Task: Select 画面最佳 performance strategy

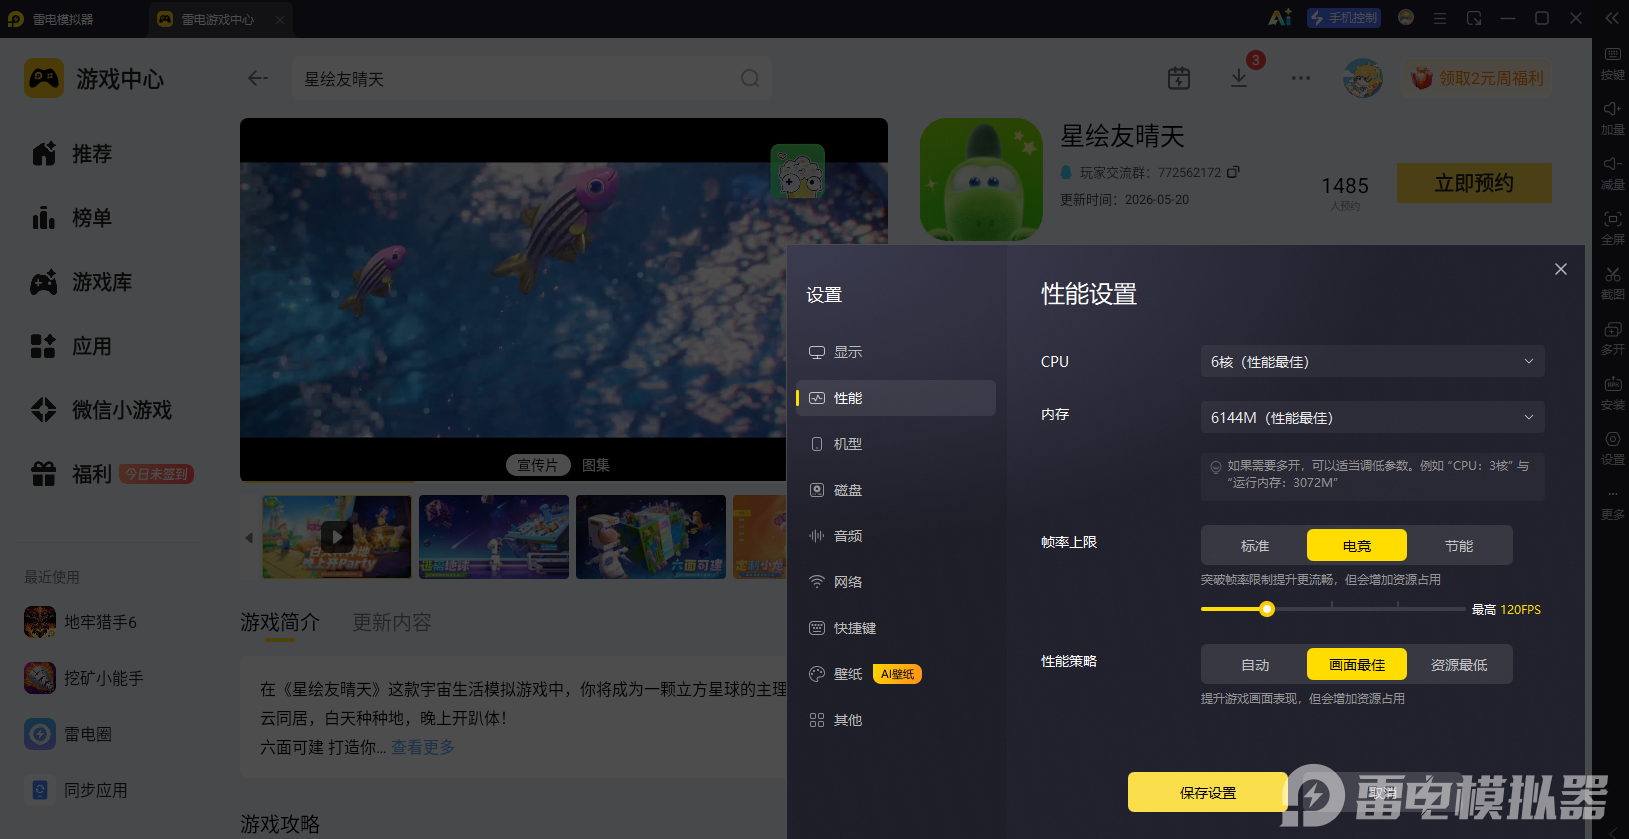Action: click(1357, 664)
